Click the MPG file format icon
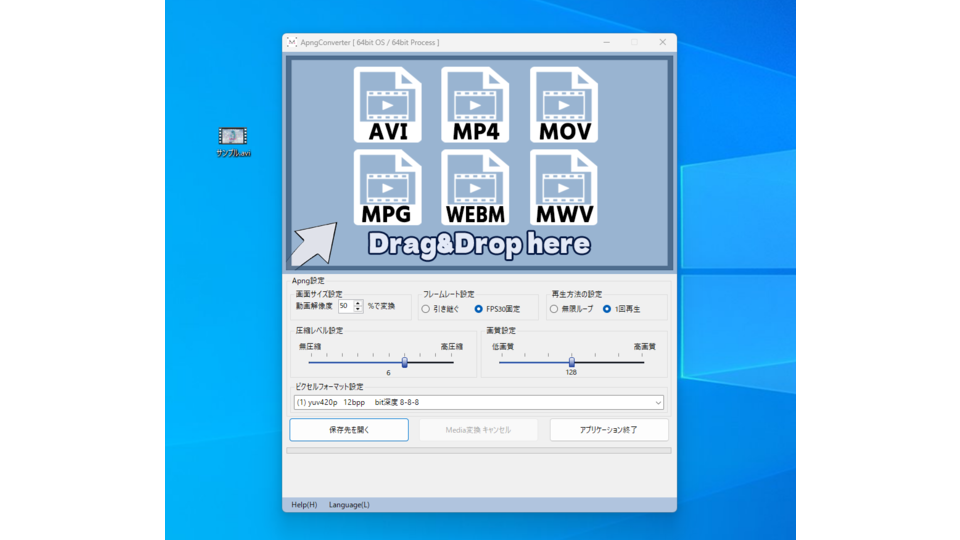The image size is (960, 540). coord(388,187)
